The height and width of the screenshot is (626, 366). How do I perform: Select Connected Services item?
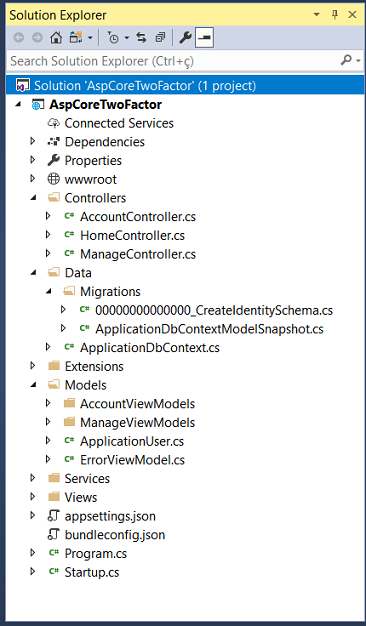click(x=119, y=123)
